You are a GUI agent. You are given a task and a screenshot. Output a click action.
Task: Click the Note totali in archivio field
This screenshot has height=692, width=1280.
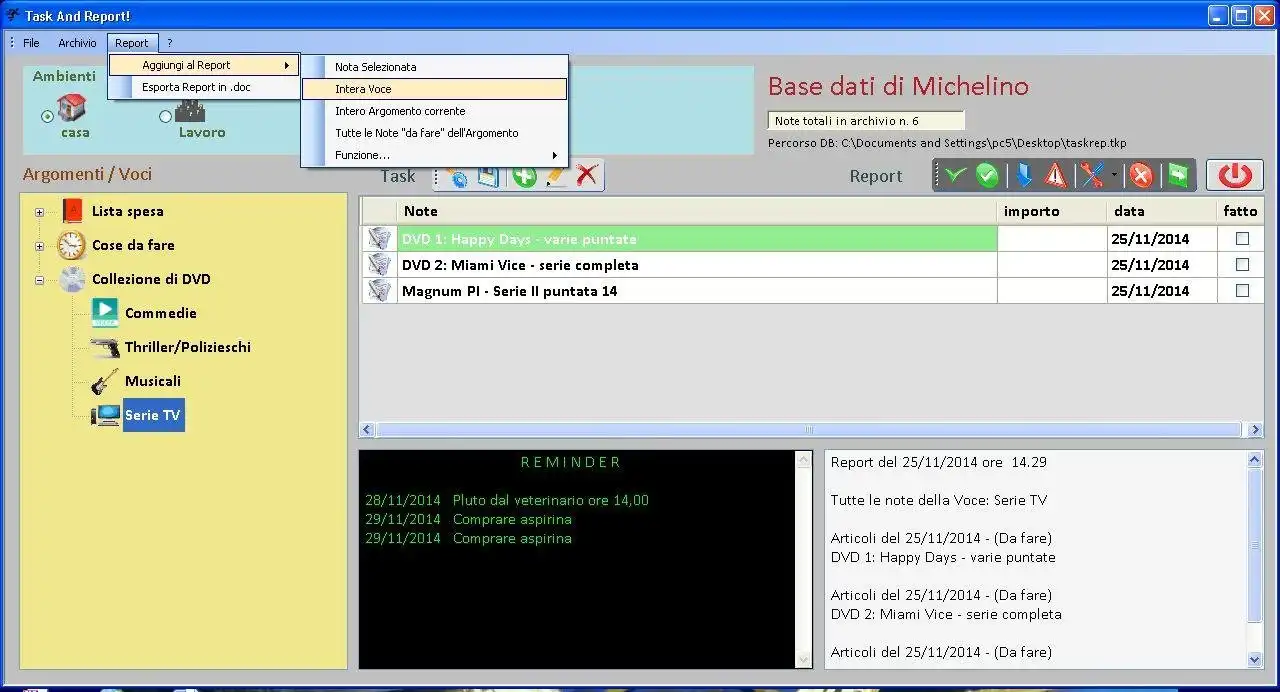(866, 121)
